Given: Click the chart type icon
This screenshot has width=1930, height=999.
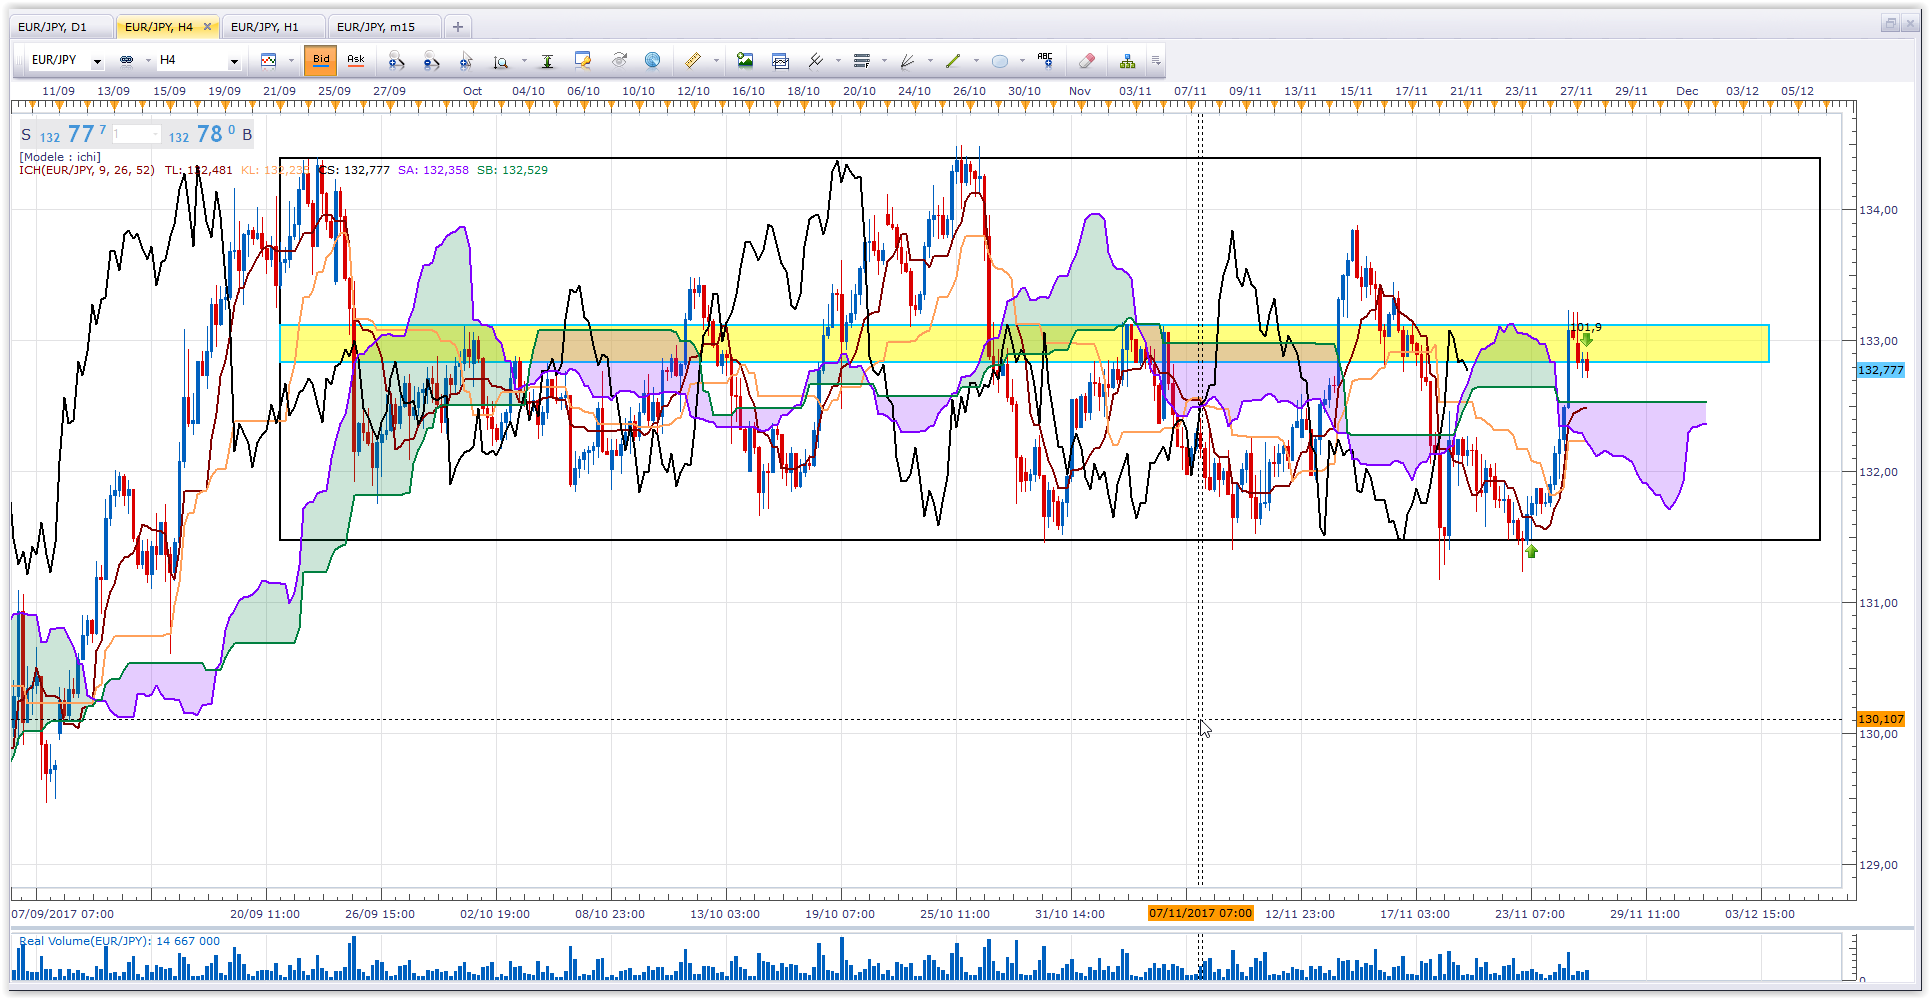Looking at the screenshot, I should 268,61.
